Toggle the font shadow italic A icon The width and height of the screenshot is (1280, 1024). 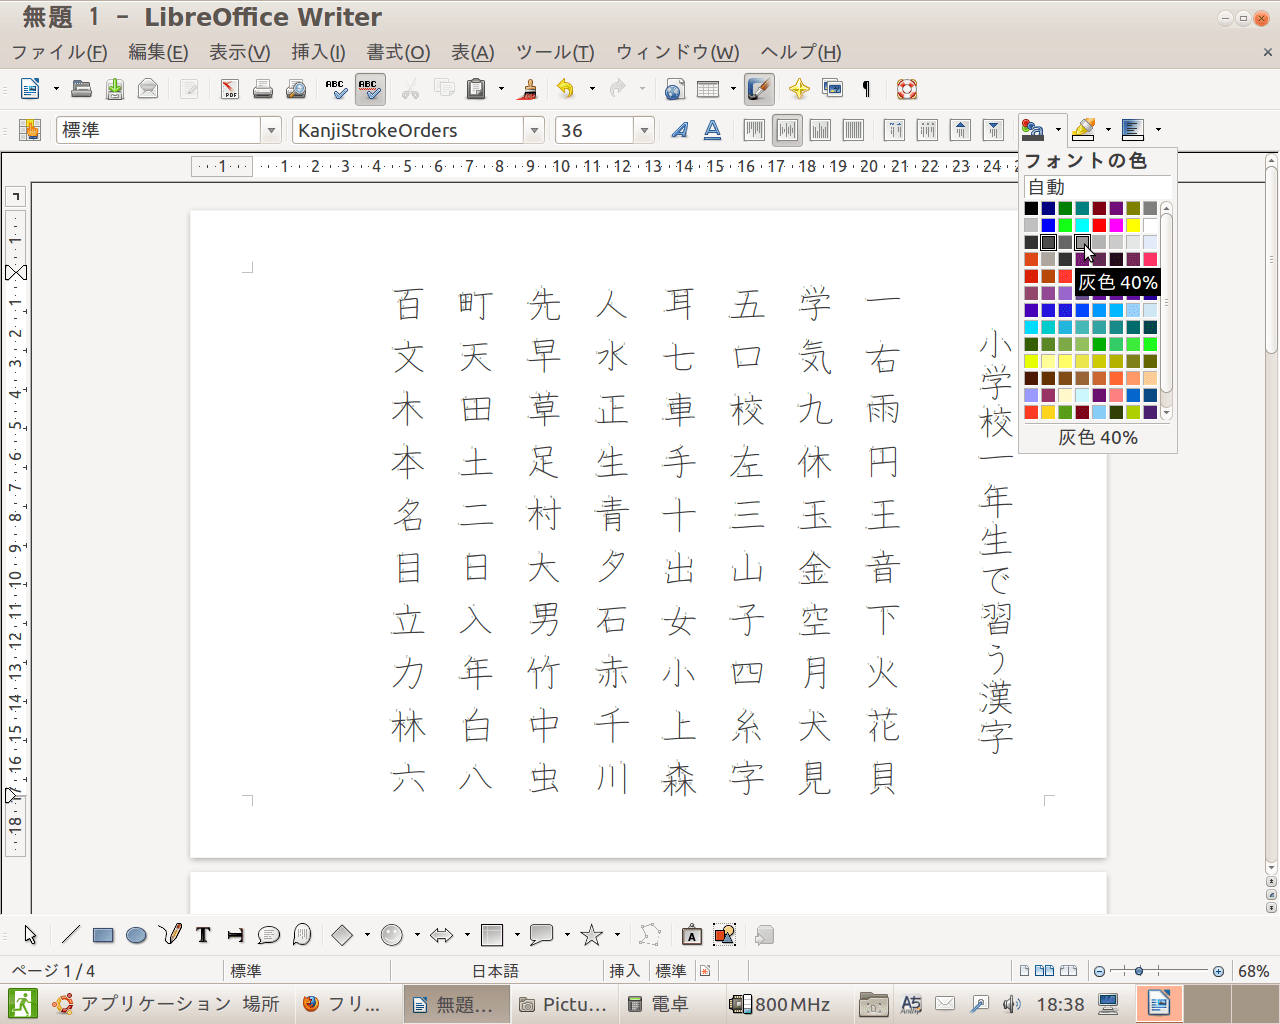tap(680, 129)
